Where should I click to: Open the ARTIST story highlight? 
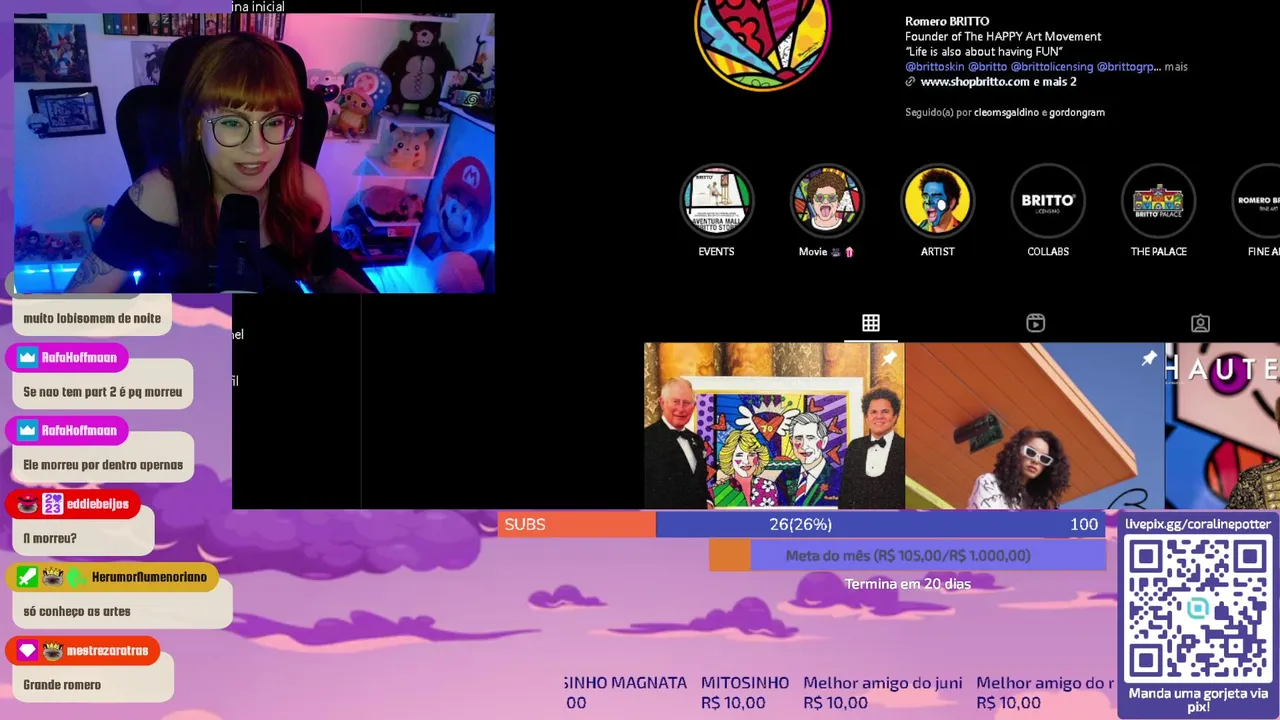[937, 201]
